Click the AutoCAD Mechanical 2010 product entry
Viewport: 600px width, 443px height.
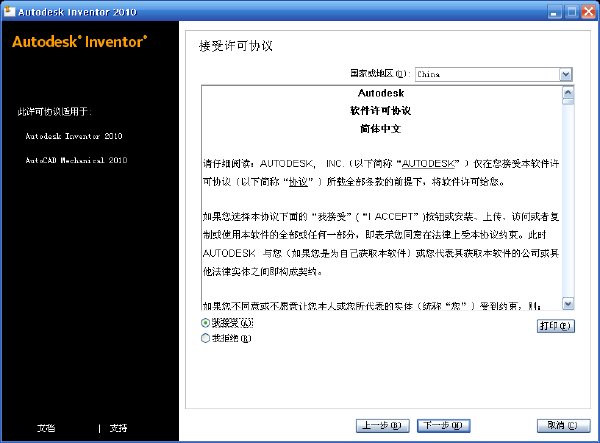(76, 160)
